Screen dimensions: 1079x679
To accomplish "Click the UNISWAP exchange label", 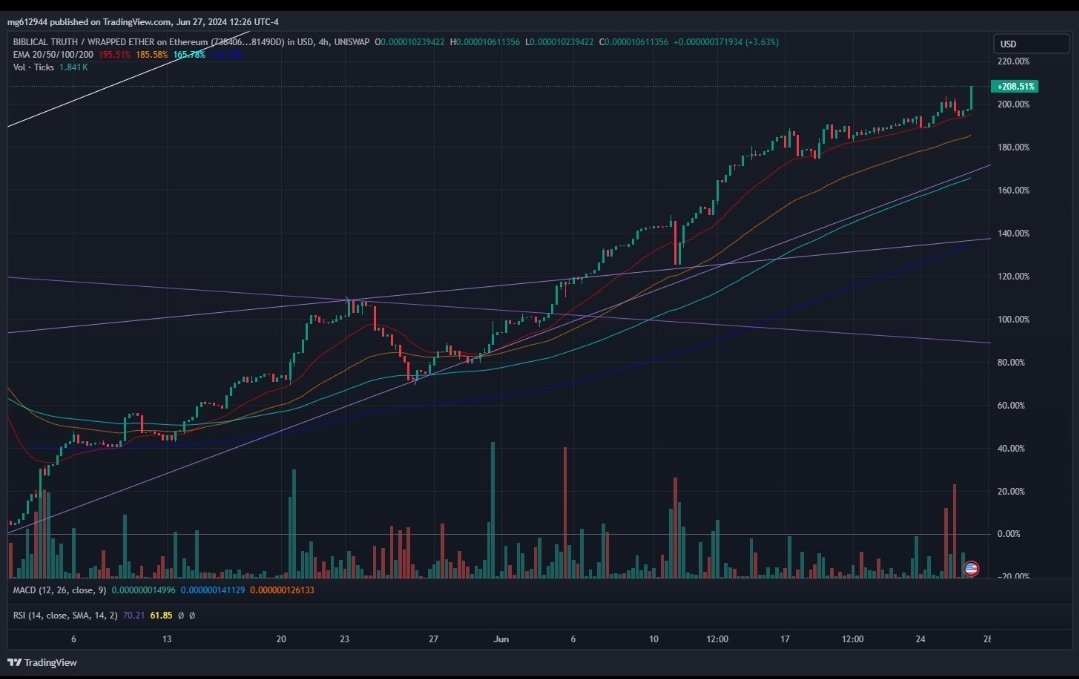I will [354, 42].
